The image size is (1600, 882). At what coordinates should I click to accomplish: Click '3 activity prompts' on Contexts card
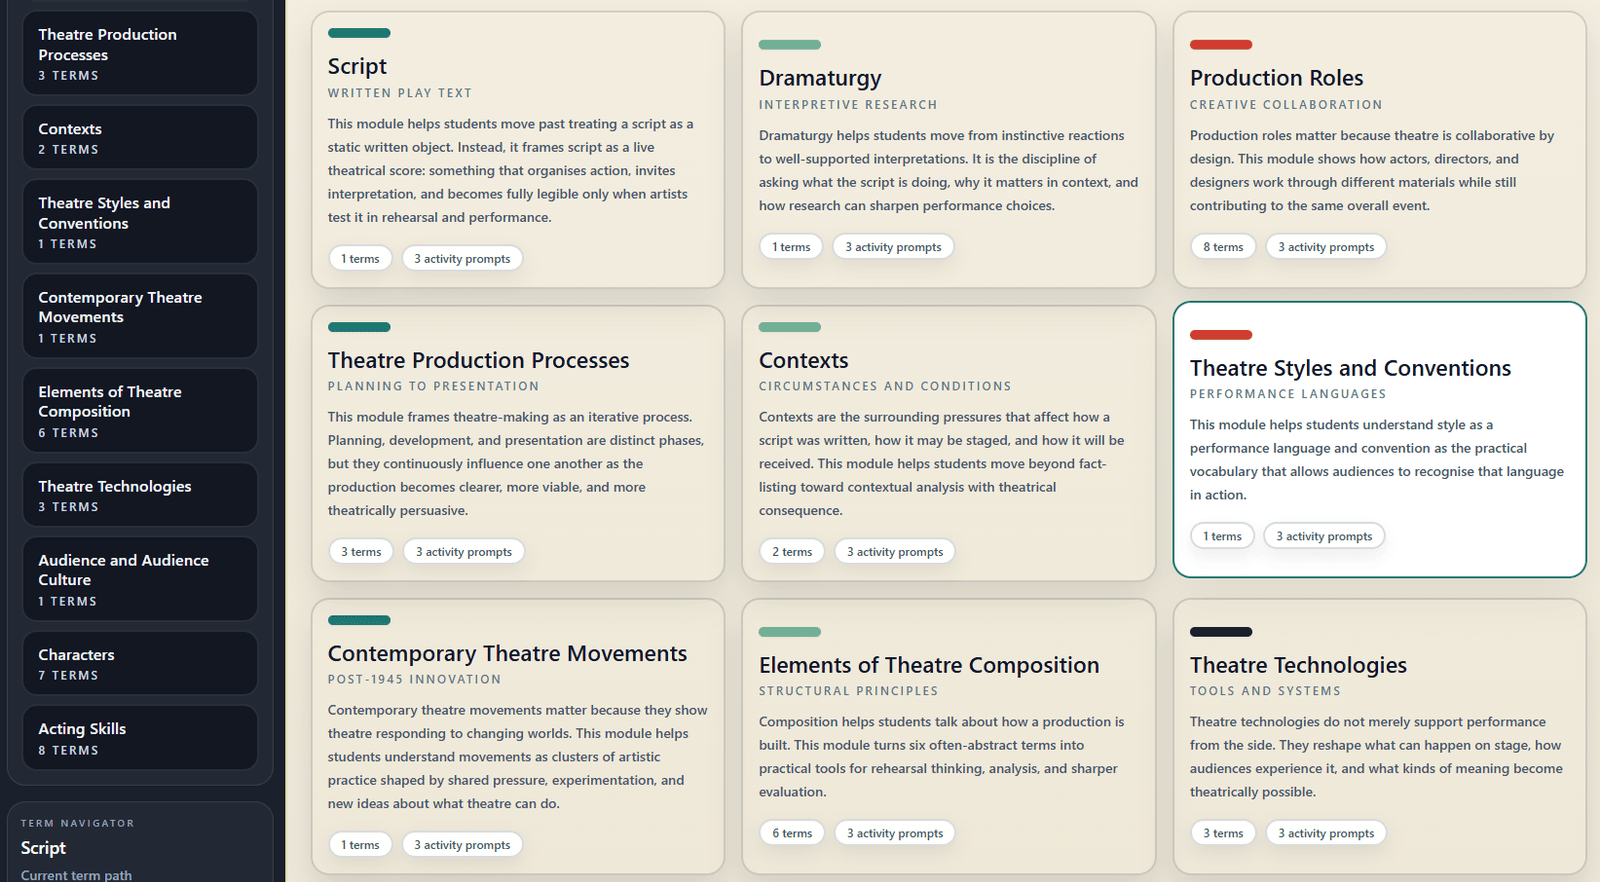pos(895,552)
